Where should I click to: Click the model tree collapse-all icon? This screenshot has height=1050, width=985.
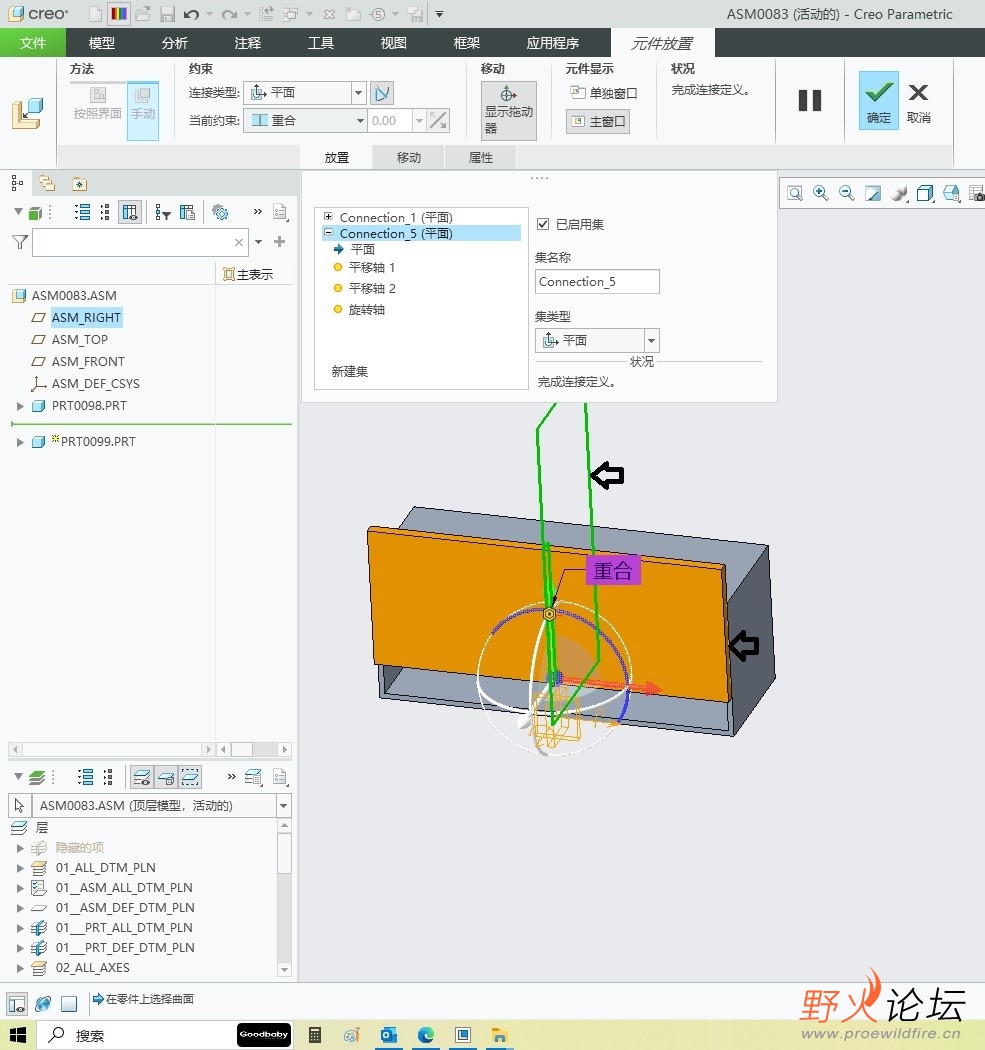tap(105, 213)
